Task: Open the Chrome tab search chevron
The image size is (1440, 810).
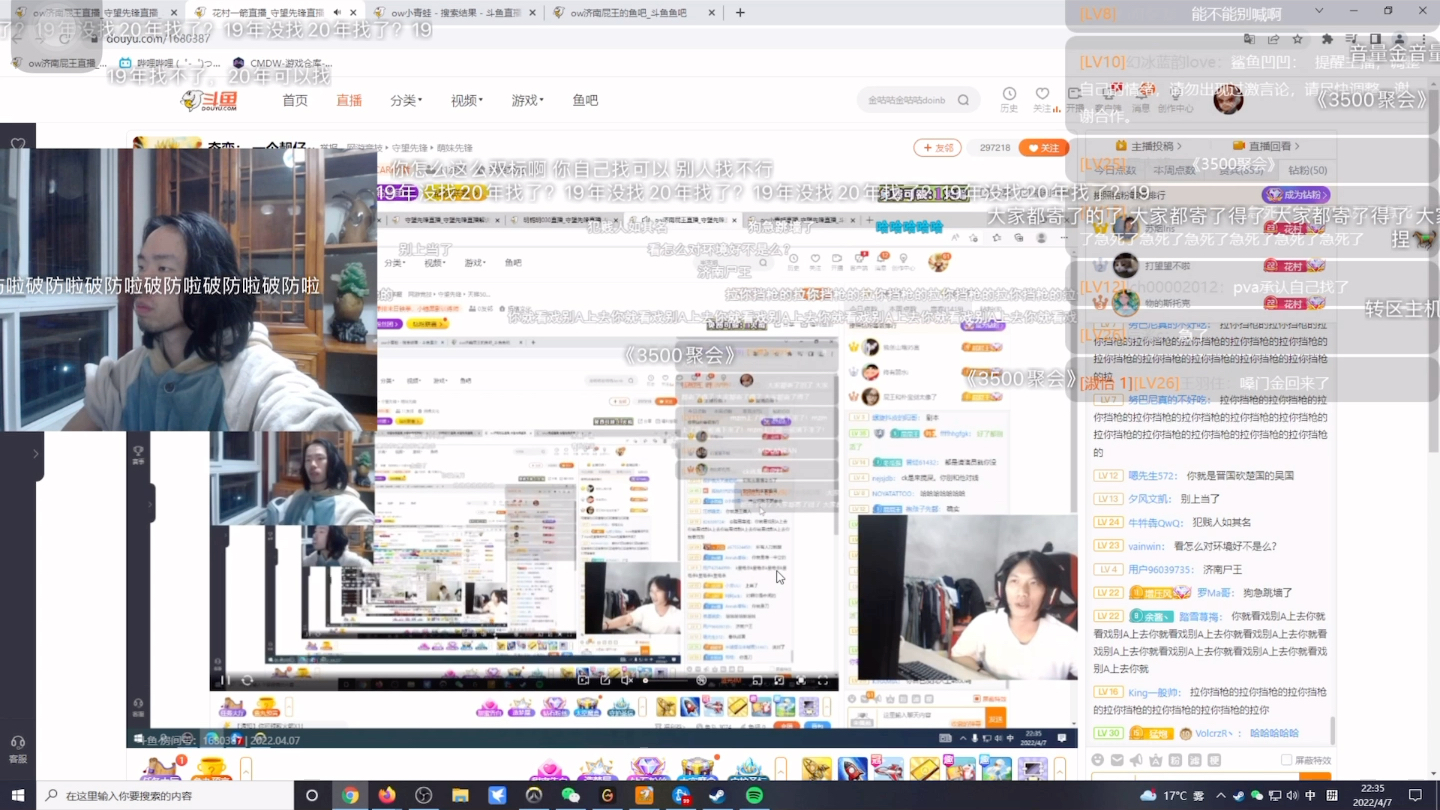Action: [x=1319, y=11]
